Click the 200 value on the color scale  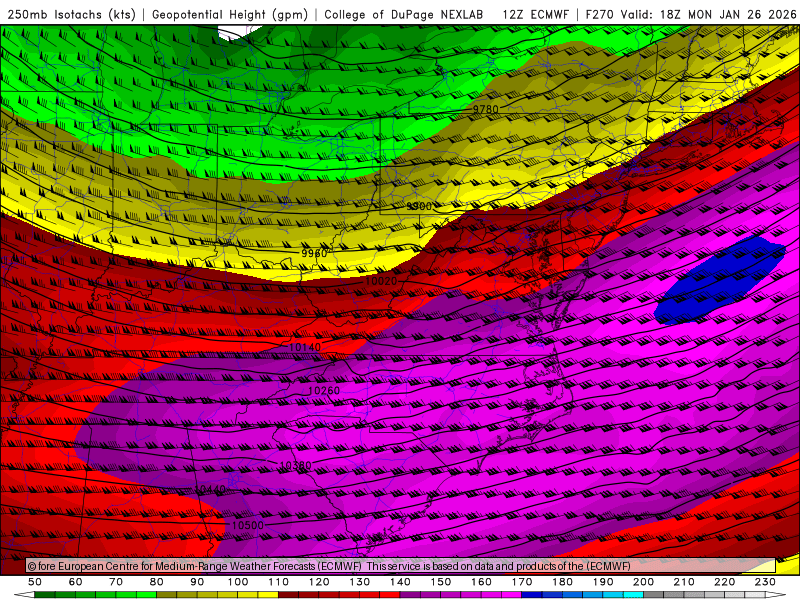pos(643,582)
